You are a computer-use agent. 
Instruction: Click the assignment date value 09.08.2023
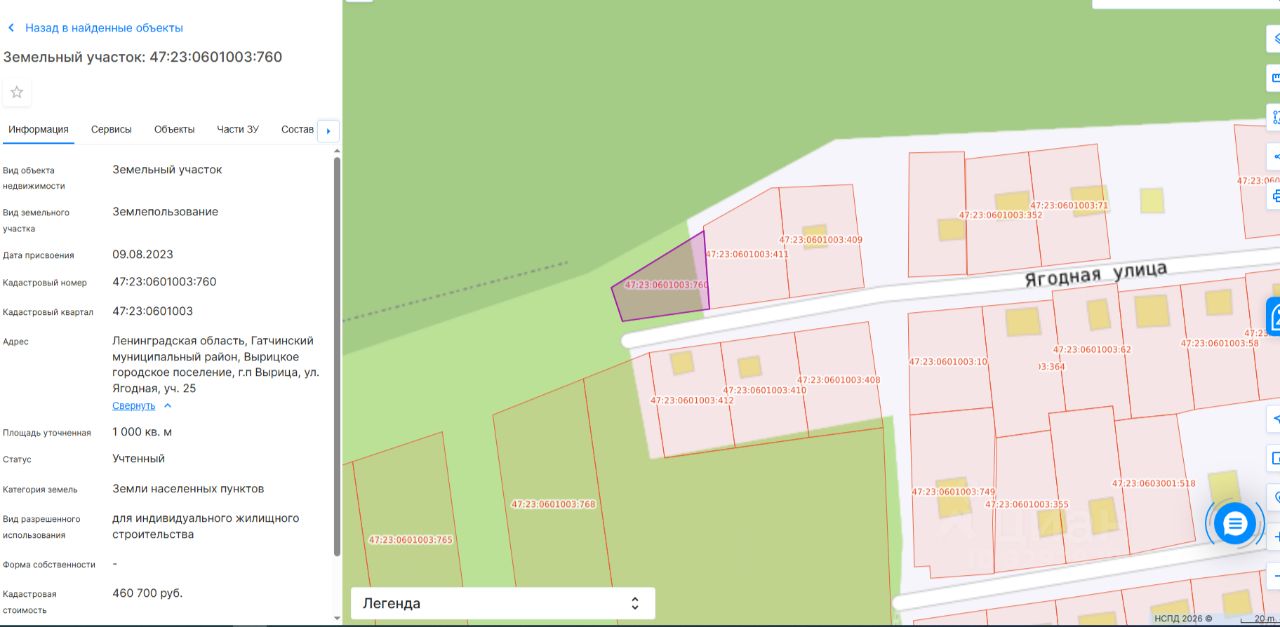(x=143, y=255)
